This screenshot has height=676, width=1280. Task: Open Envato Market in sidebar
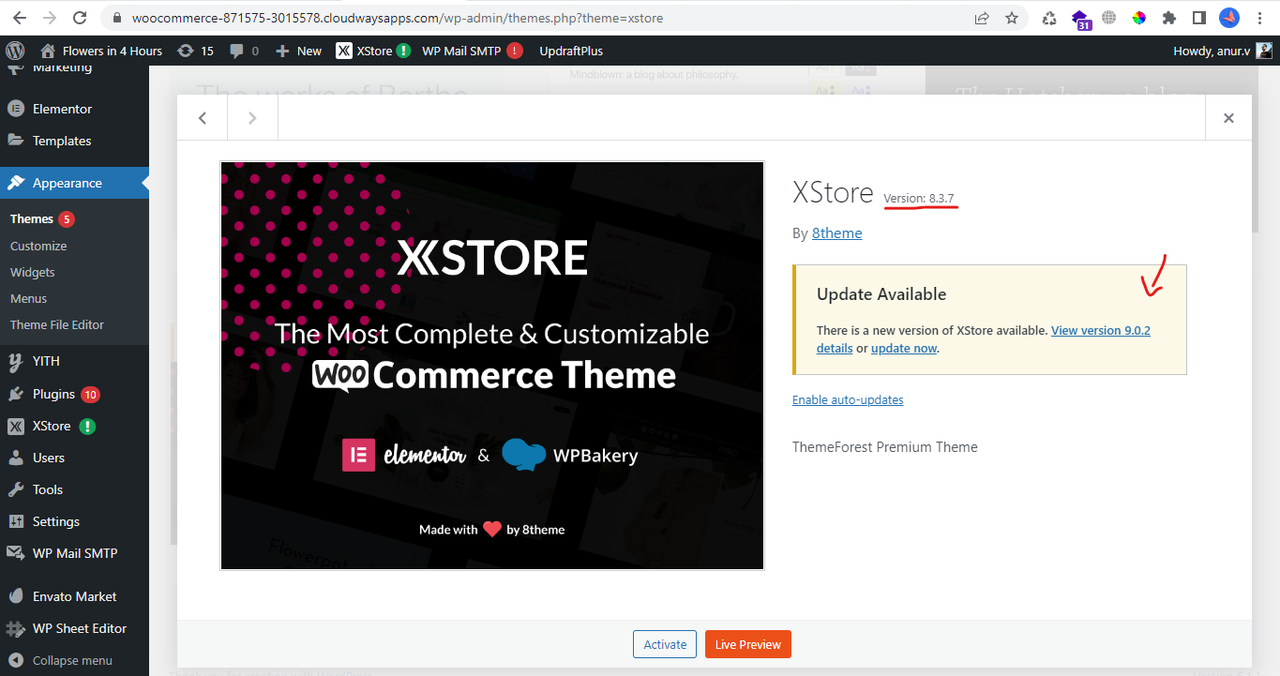coord(74,597)
